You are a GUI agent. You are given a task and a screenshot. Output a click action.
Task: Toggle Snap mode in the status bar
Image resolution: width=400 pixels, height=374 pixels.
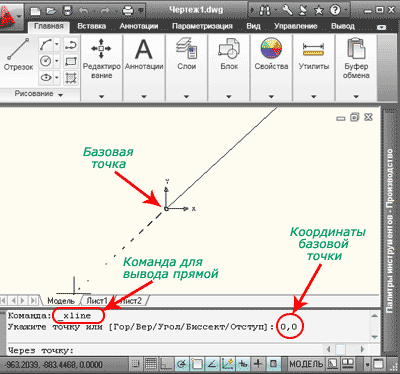(x=135, y=364)
